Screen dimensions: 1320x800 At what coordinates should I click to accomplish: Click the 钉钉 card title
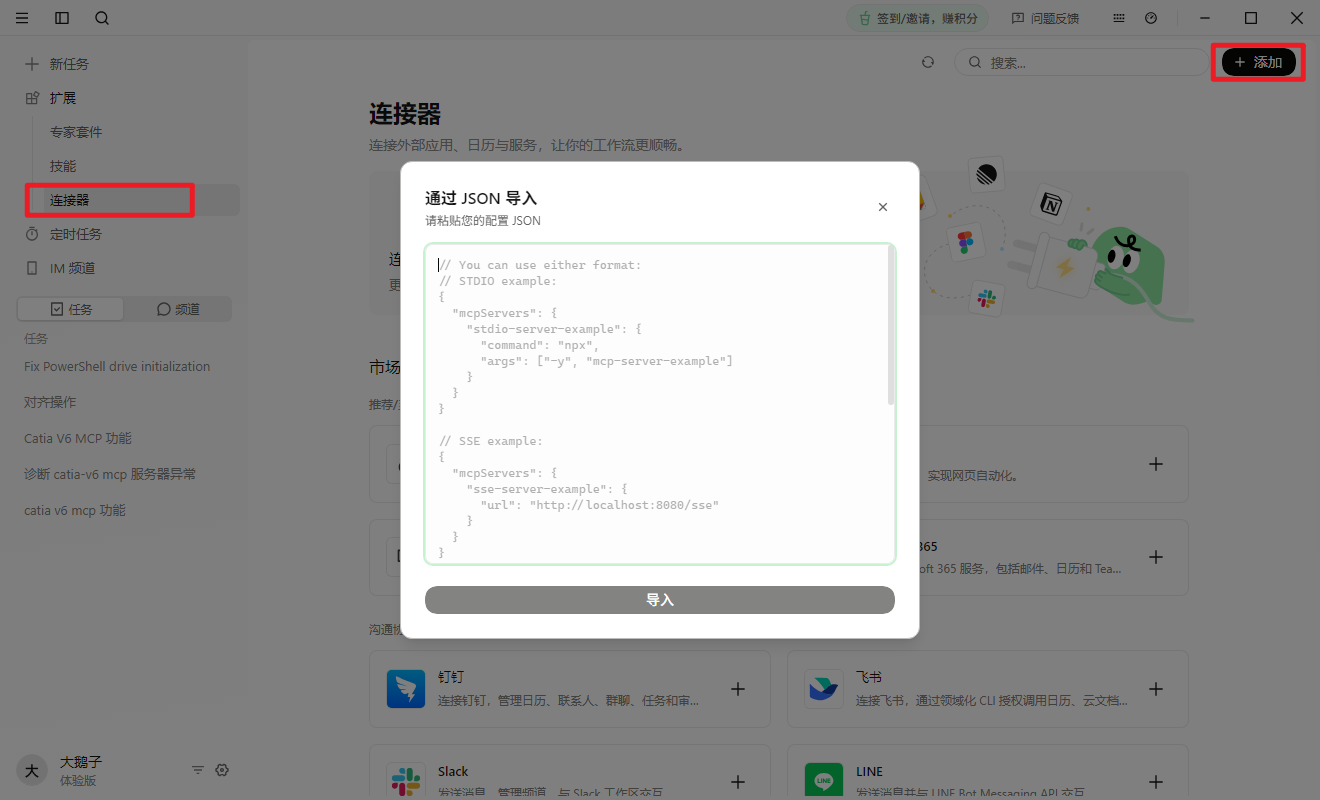[x=451, y=678]
